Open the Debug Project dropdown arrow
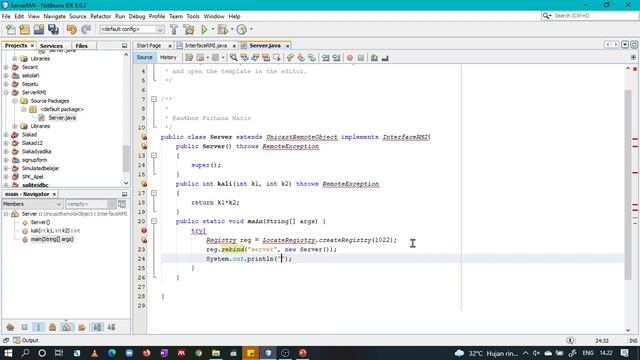640x360 pixels. coord(231,29)
